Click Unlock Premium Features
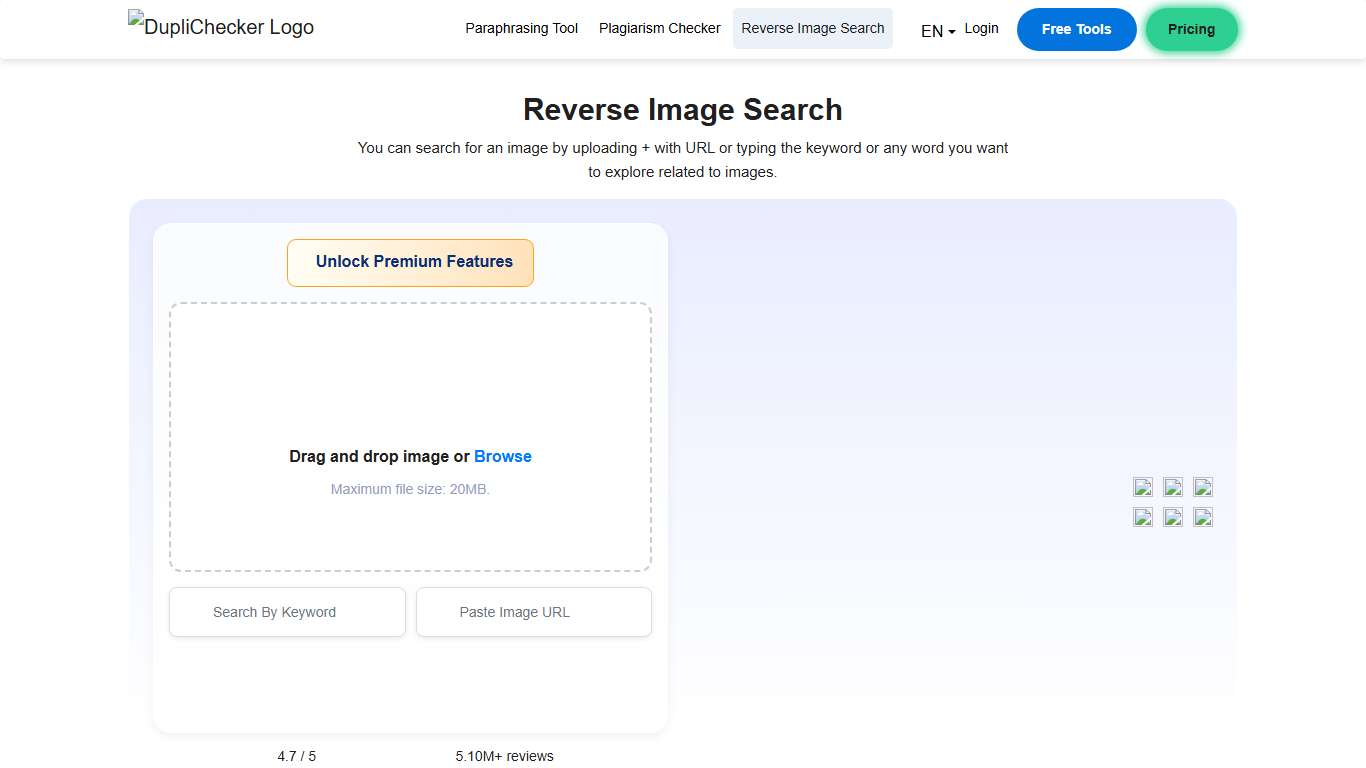The image size is (1366, 768). tap(410, 262)
